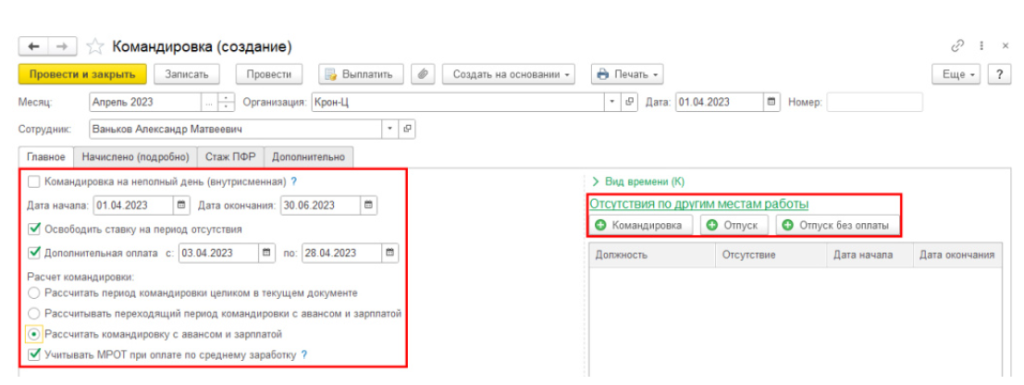Click the Записать button
Viewport: 1024px width, 385px height.
(187, 74)
